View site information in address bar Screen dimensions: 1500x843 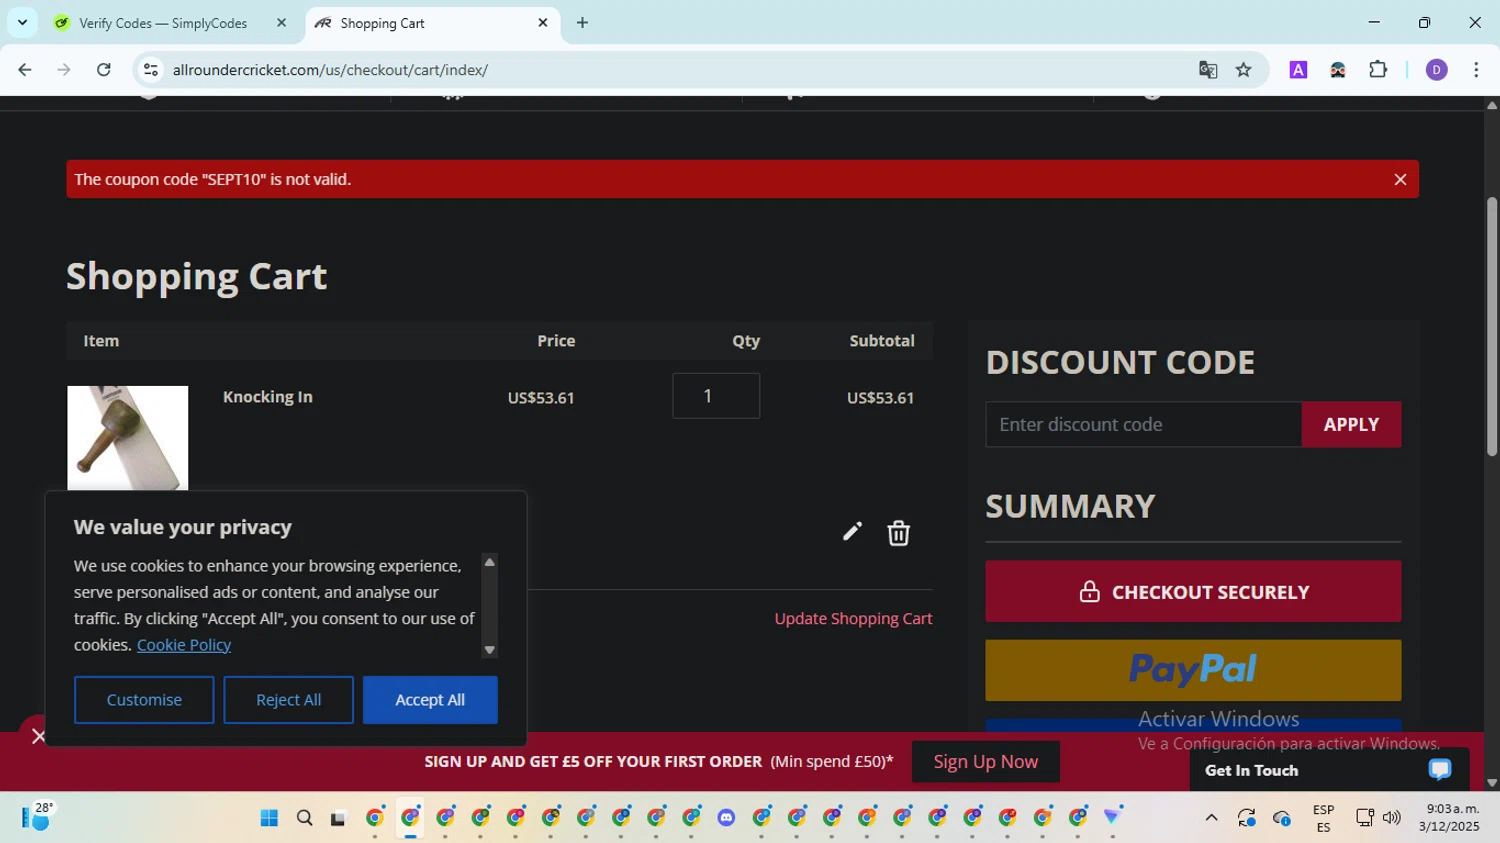(151, 70)
